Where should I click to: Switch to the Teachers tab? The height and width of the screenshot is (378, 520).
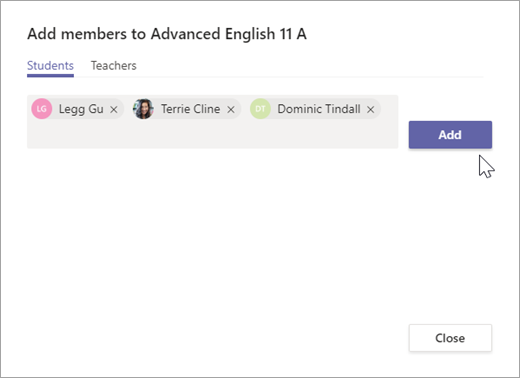tap(114, 66)
